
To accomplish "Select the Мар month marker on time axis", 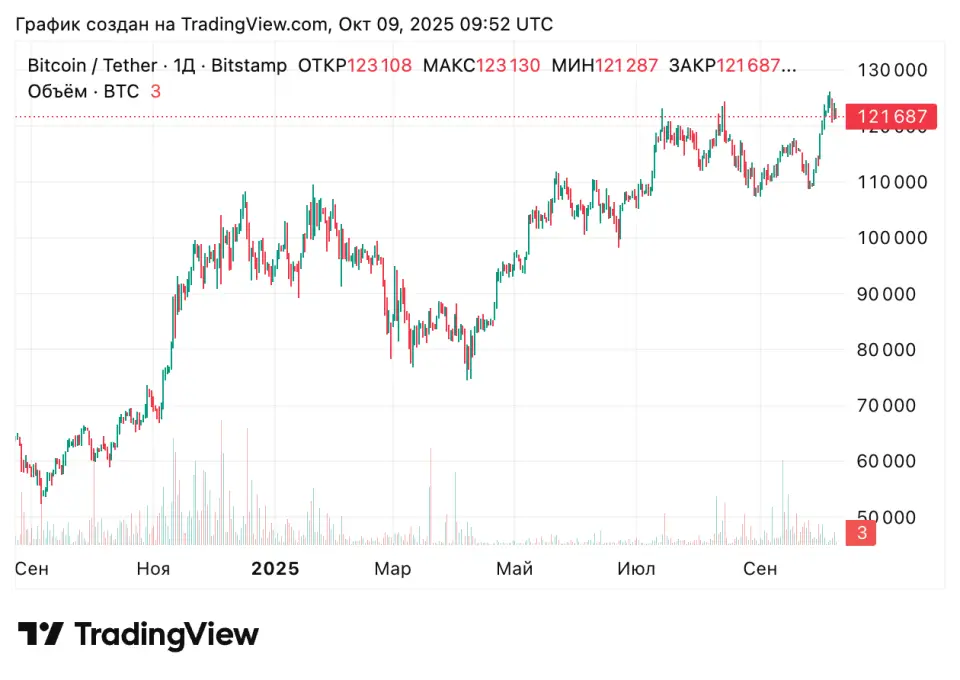I will tap(392, 569).
